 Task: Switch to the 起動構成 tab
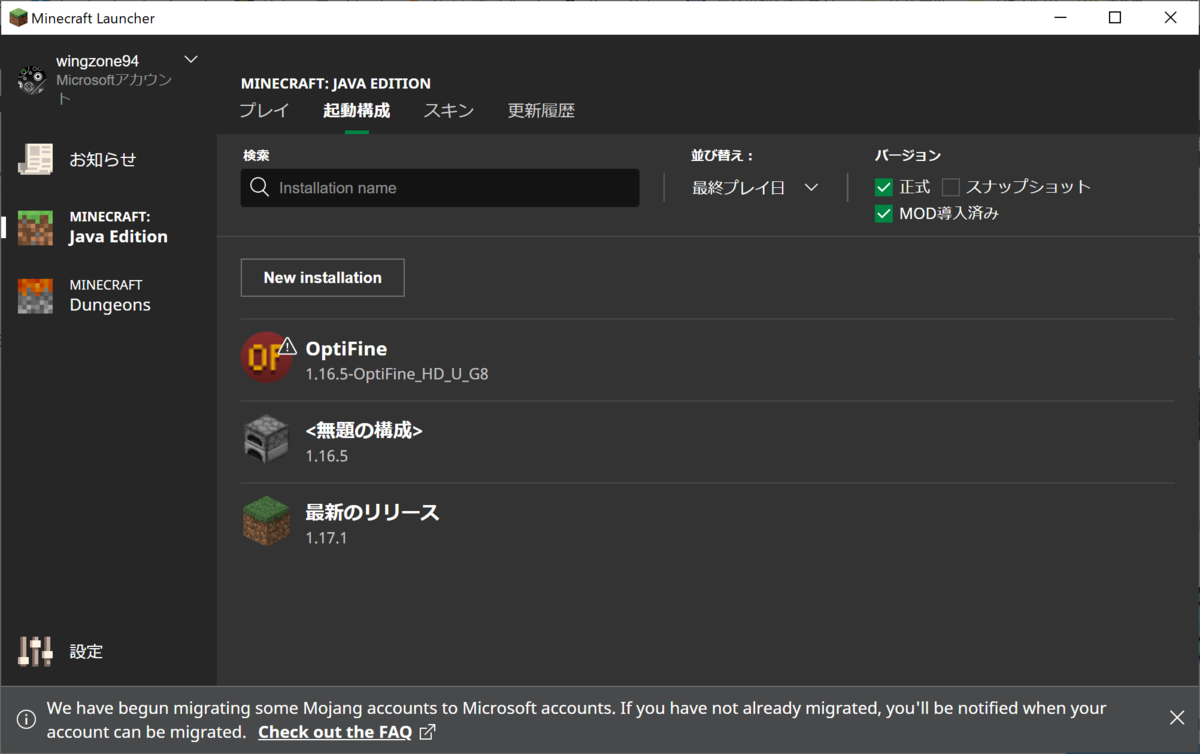(356, 111)
